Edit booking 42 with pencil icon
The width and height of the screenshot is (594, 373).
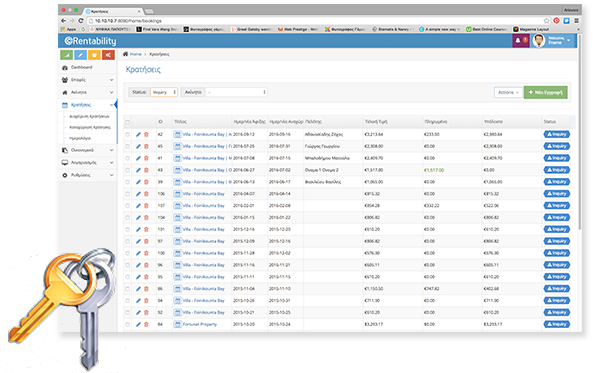click(x=138, y=134)
